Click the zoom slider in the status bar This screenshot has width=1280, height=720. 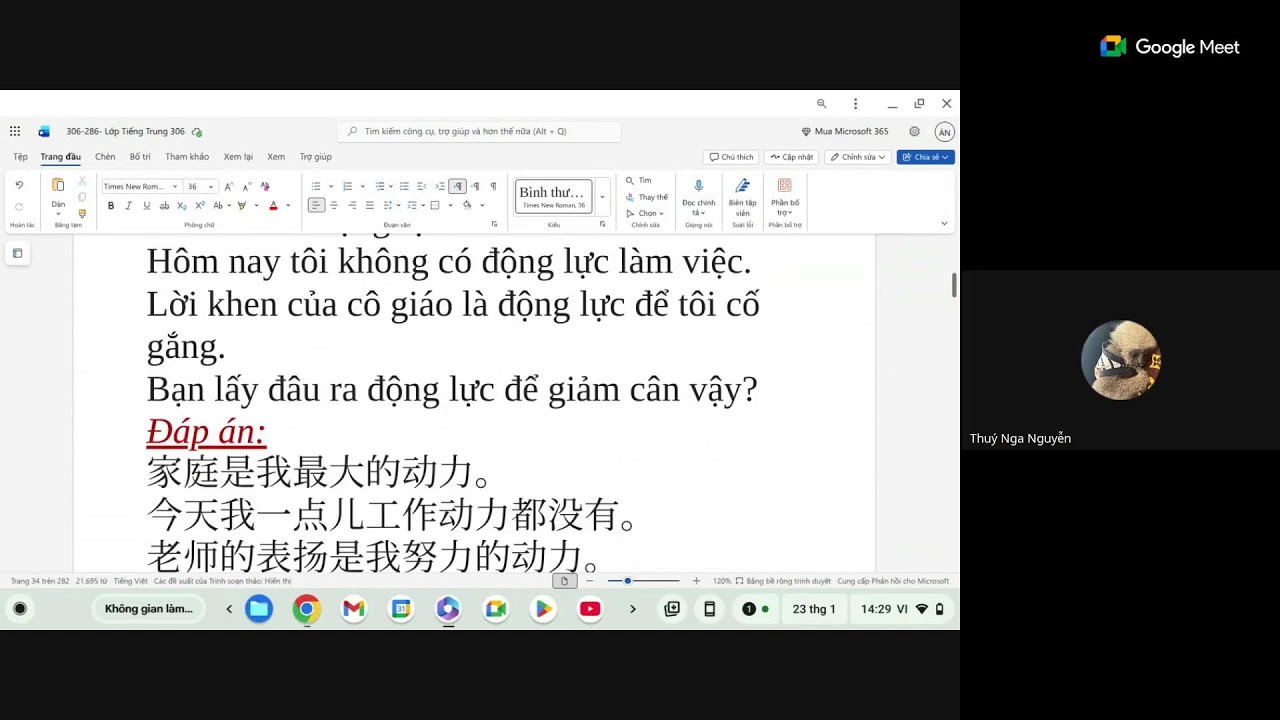pos(644,581)
